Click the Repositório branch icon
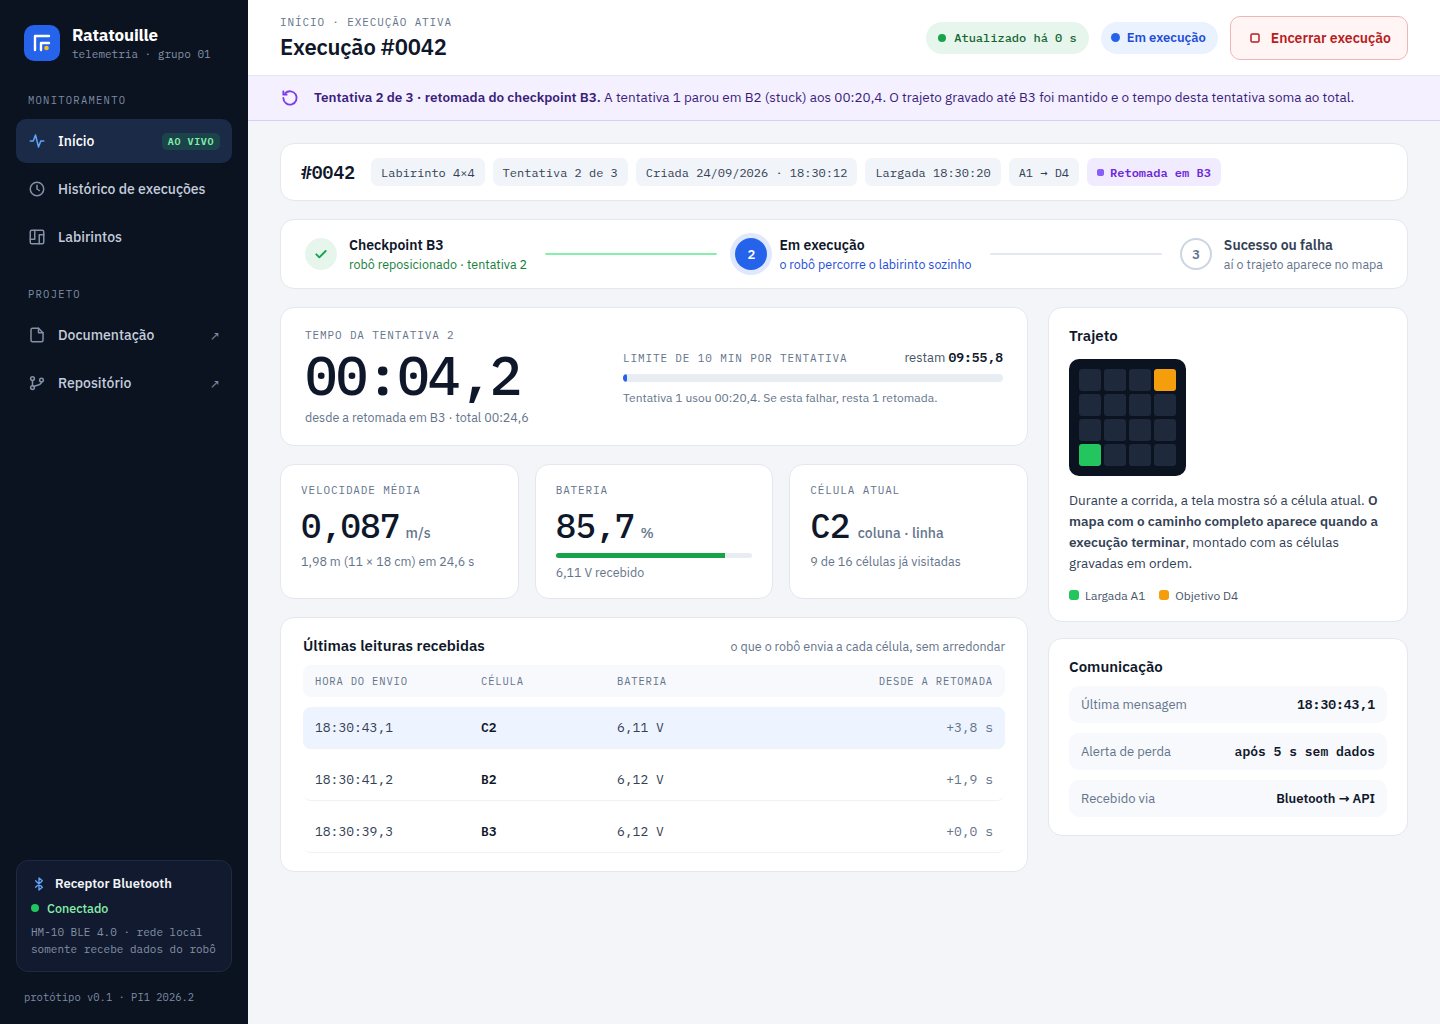The width and height of the screenshot is (1440, 1024). click(37, 383)
